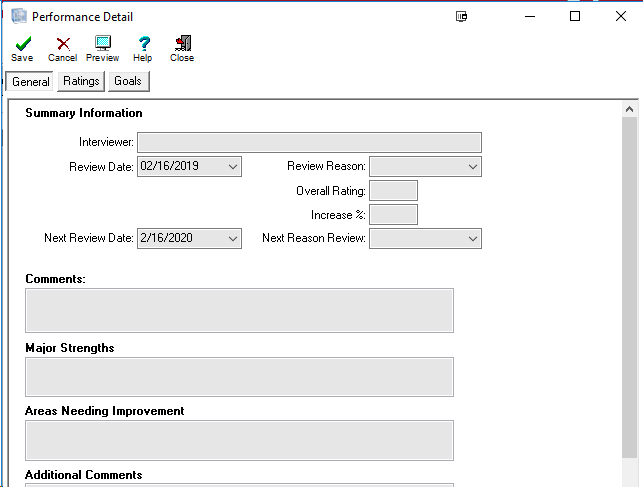Viewport: 643px width, 487px height.
Task: Click the vertical scrollbar up arrow
Action: (x=629, y=109)
